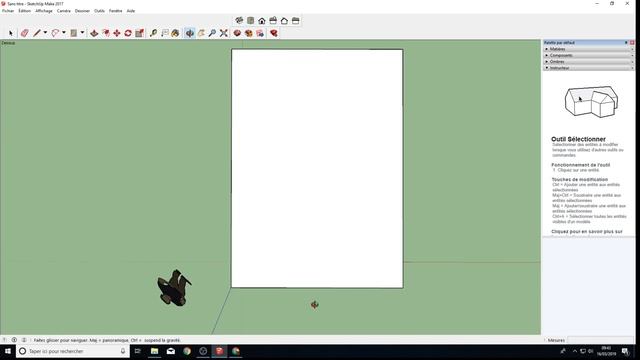Click 'Cliquez pour en savoir plus' link

[587, 231]
